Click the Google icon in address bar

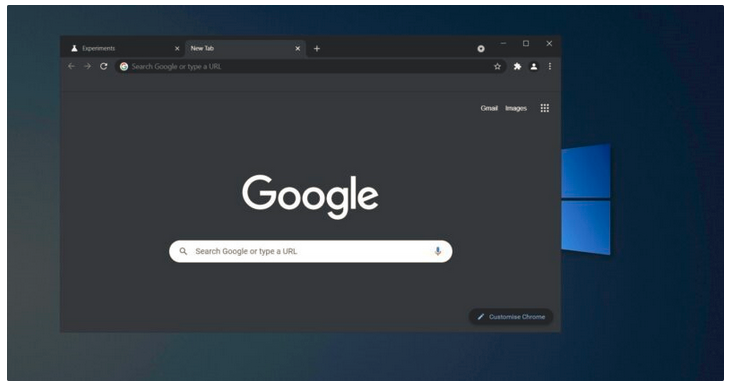(x=124, y=67)
